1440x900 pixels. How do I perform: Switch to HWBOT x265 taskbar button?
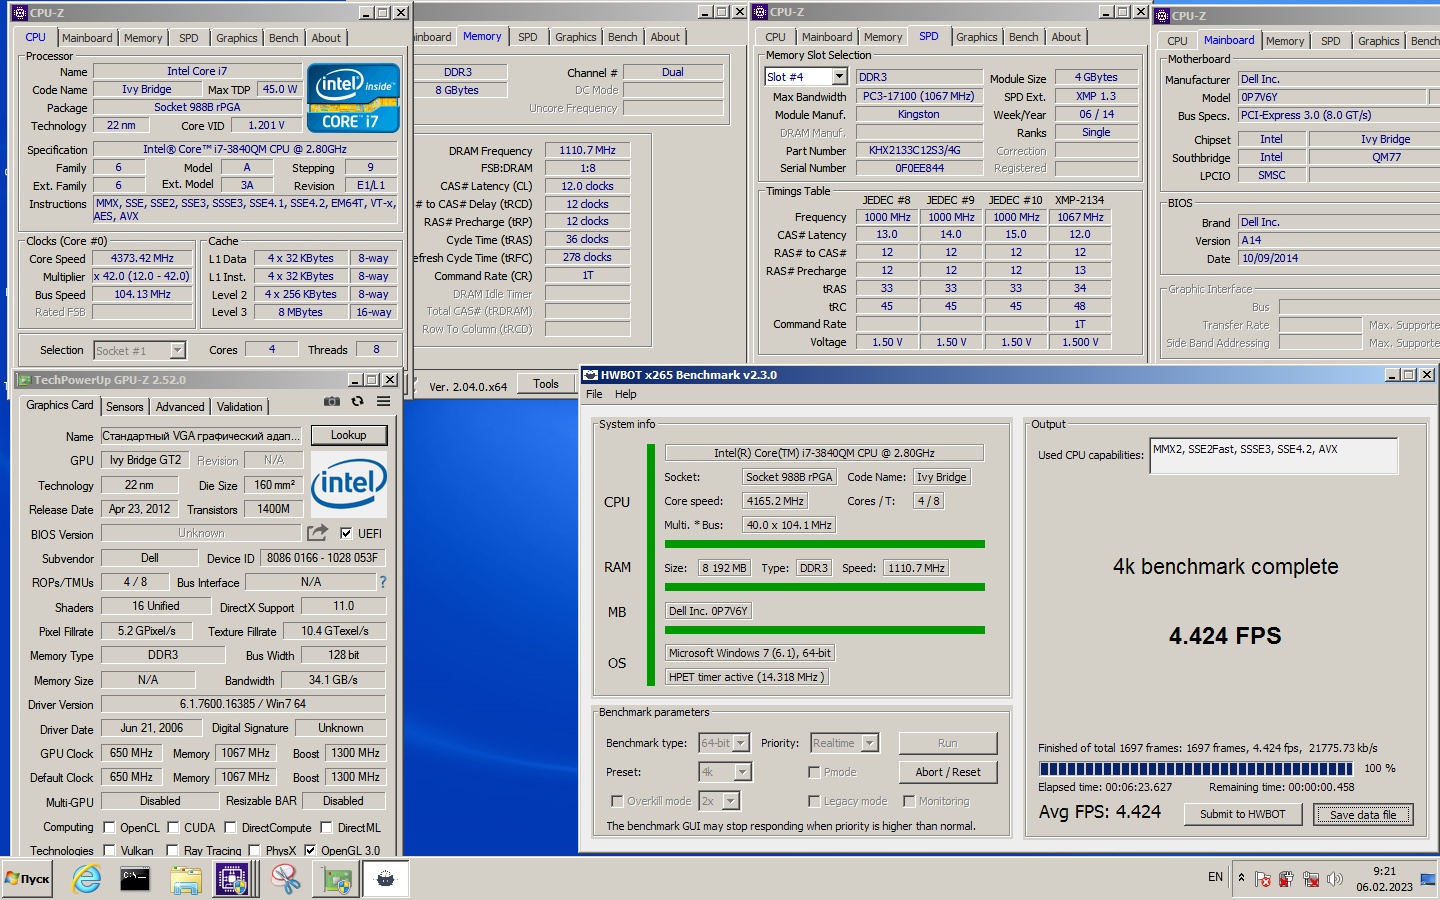coord(386,879)
